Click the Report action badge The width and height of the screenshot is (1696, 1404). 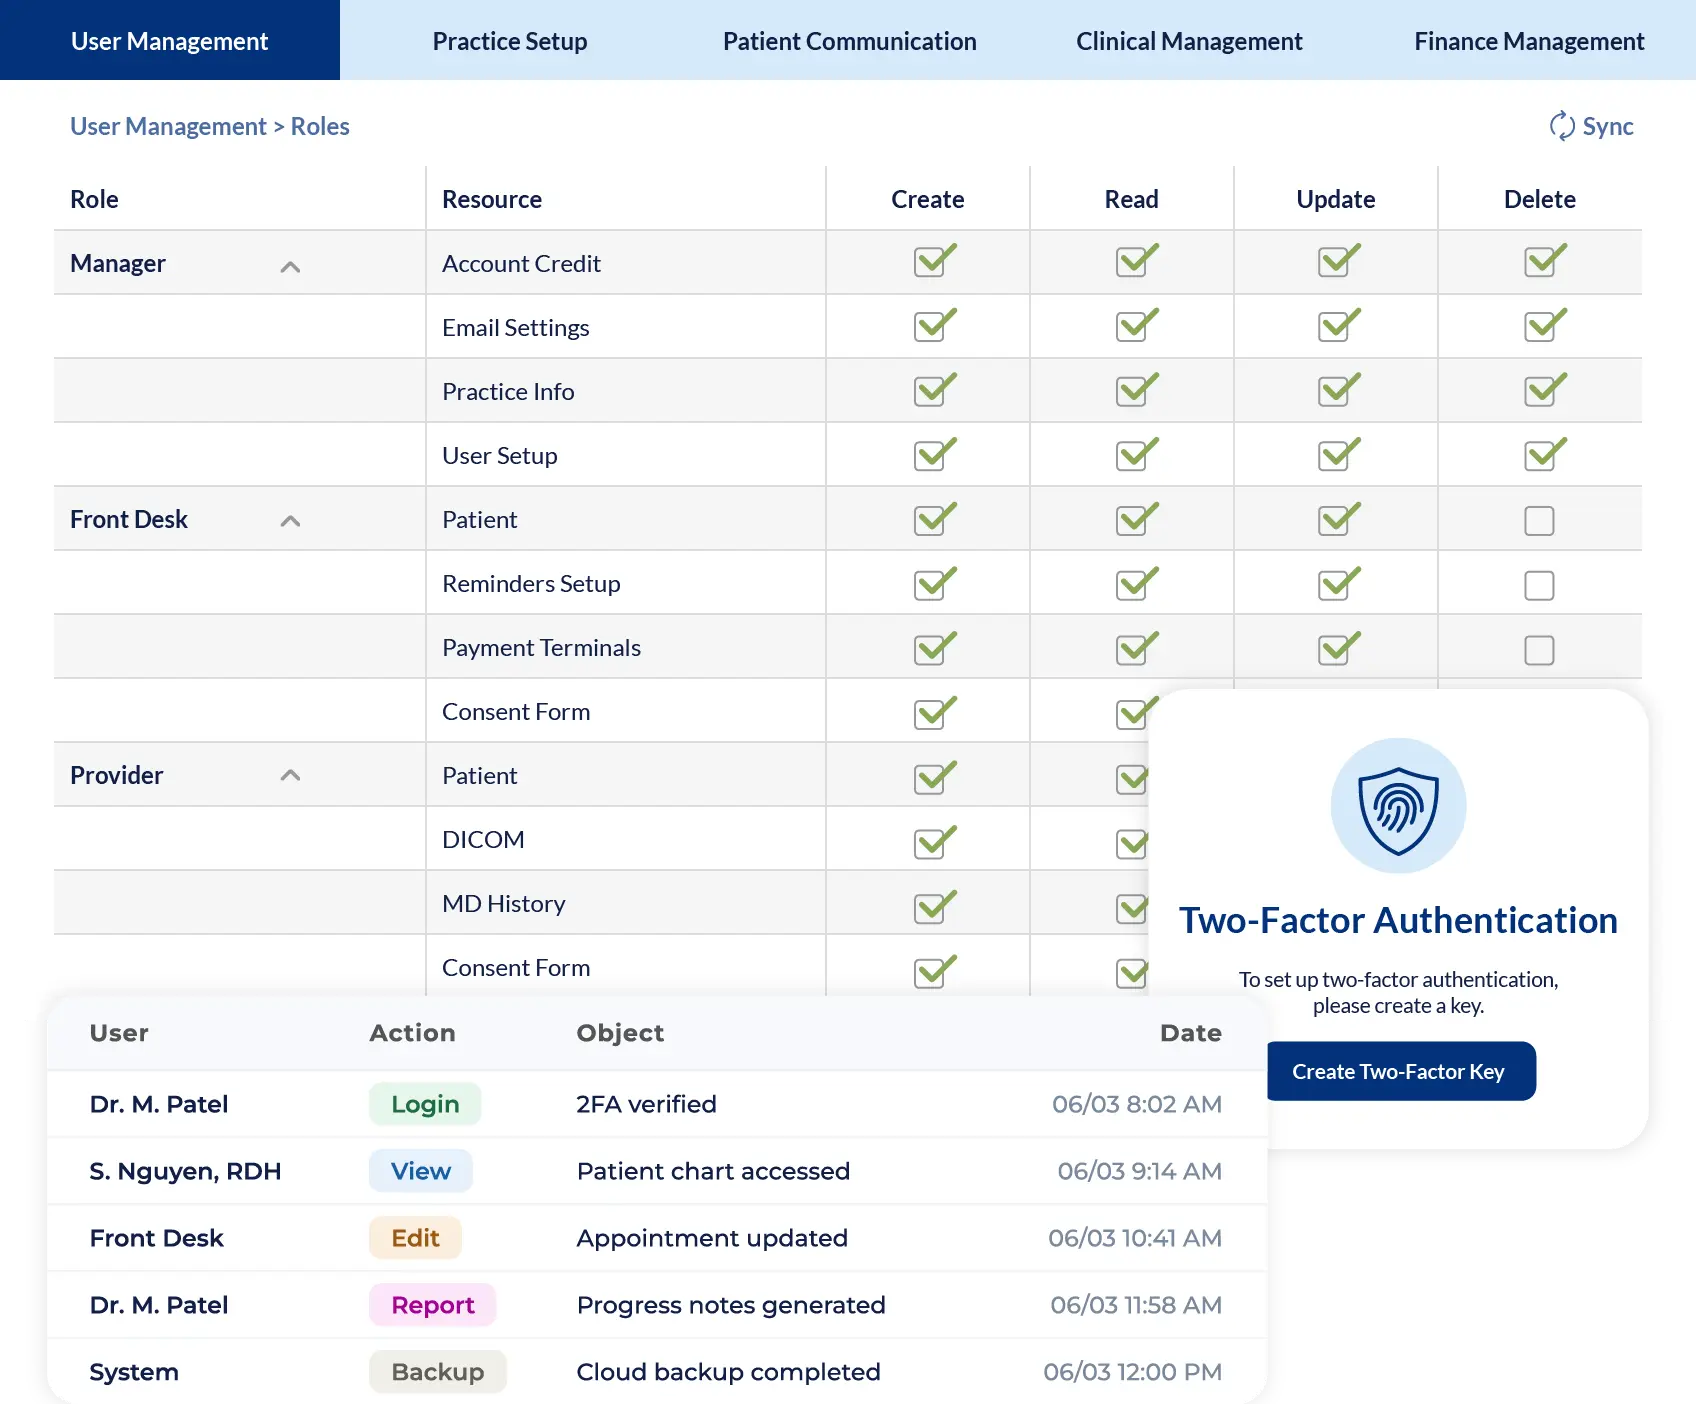coord(433,1305)
